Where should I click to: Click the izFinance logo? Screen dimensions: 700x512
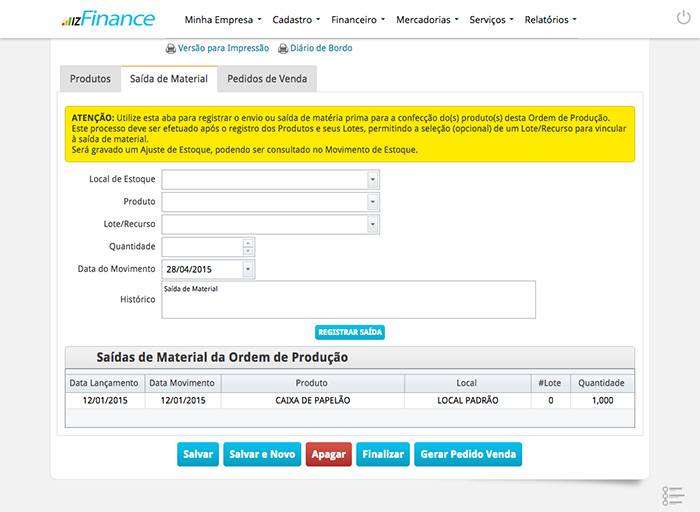(x=108, y=19)
